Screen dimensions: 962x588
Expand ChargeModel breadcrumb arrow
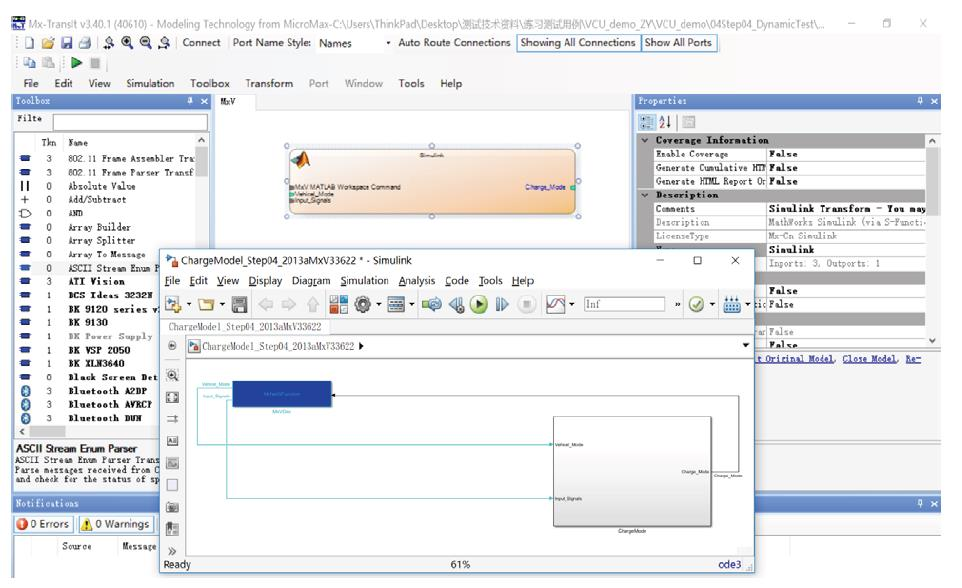361,347
